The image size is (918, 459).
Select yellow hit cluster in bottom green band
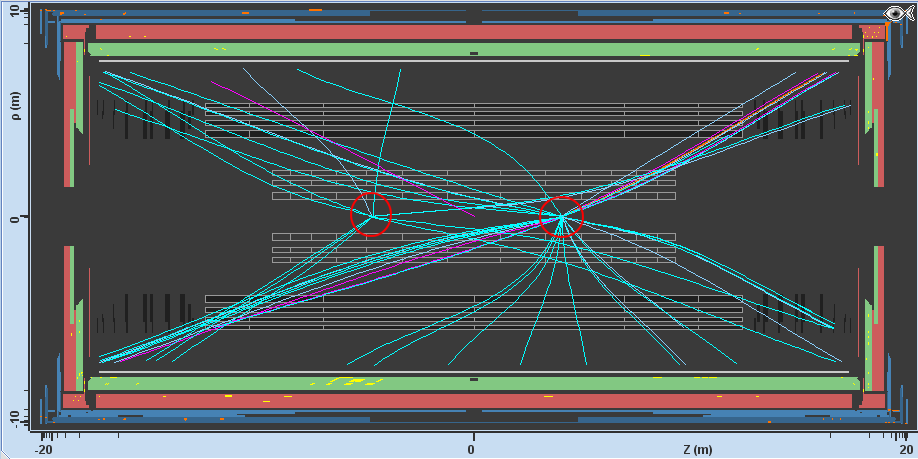[x=345, y=382]
